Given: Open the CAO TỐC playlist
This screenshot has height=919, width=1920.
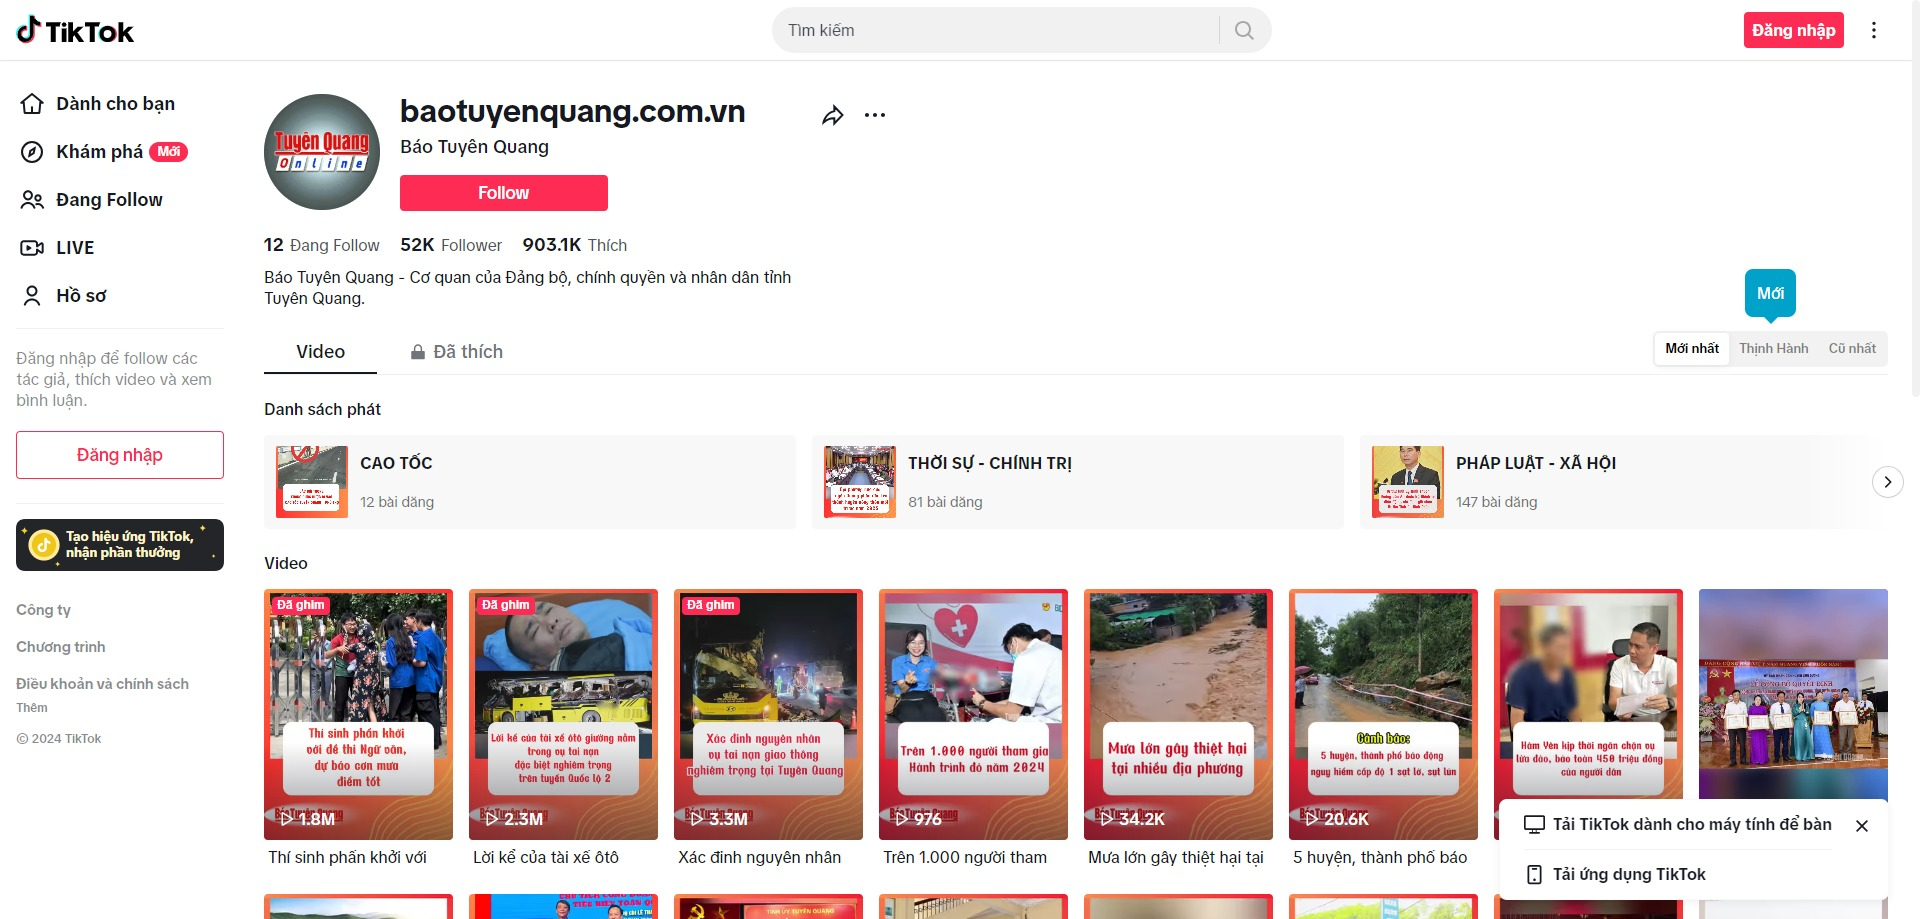Looking at the screenshot, I should [x=530, y=482].
